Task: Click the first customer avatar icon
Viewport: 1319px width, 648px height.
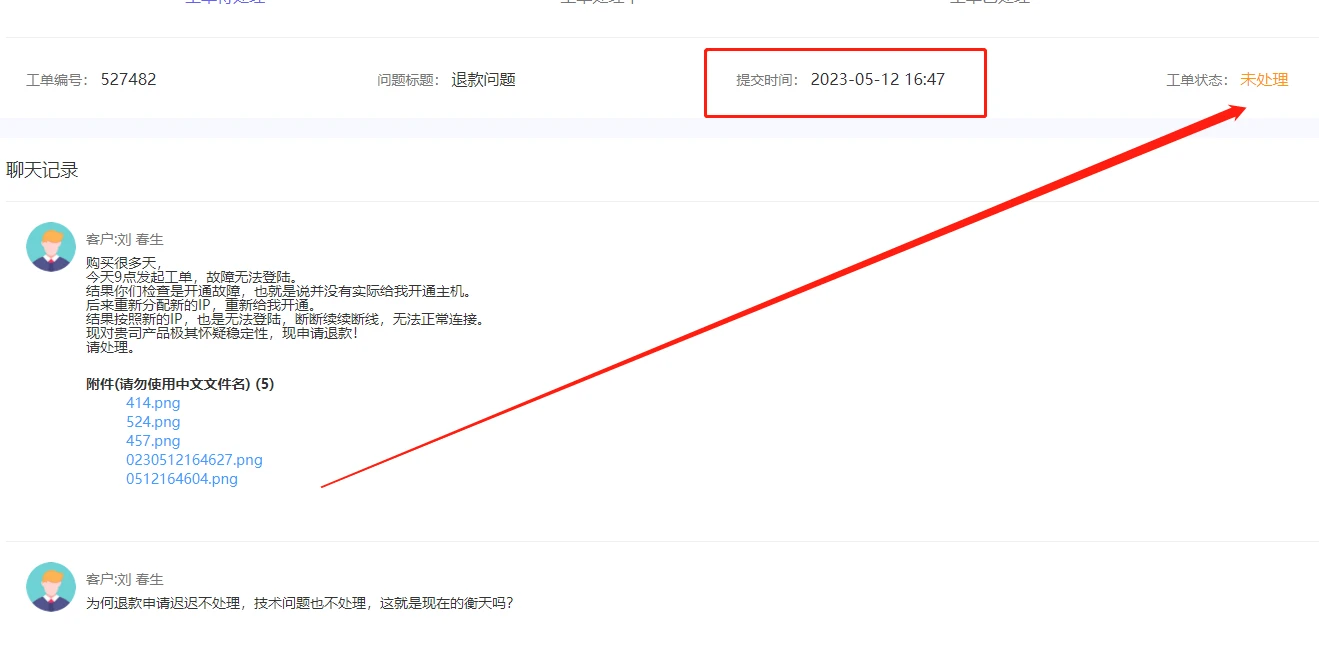Action: click(51, 247)
